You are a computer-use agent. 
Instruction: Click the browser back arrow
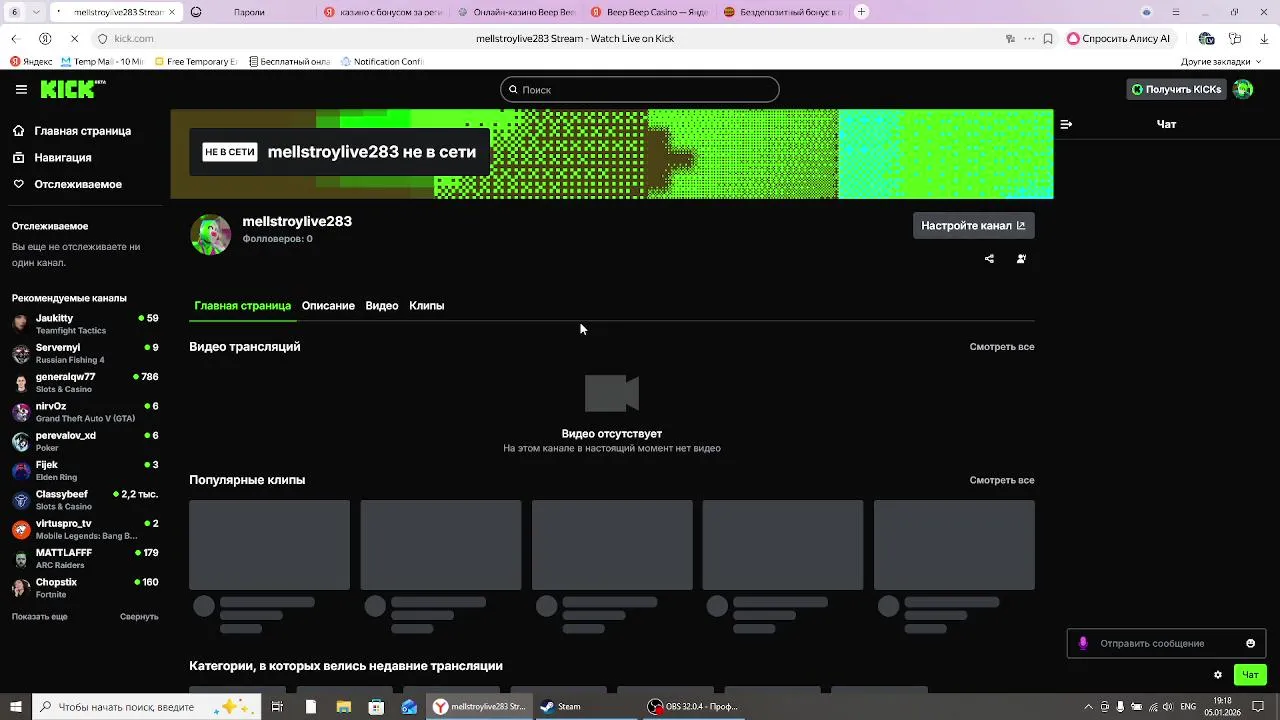(x=15, y=39)
